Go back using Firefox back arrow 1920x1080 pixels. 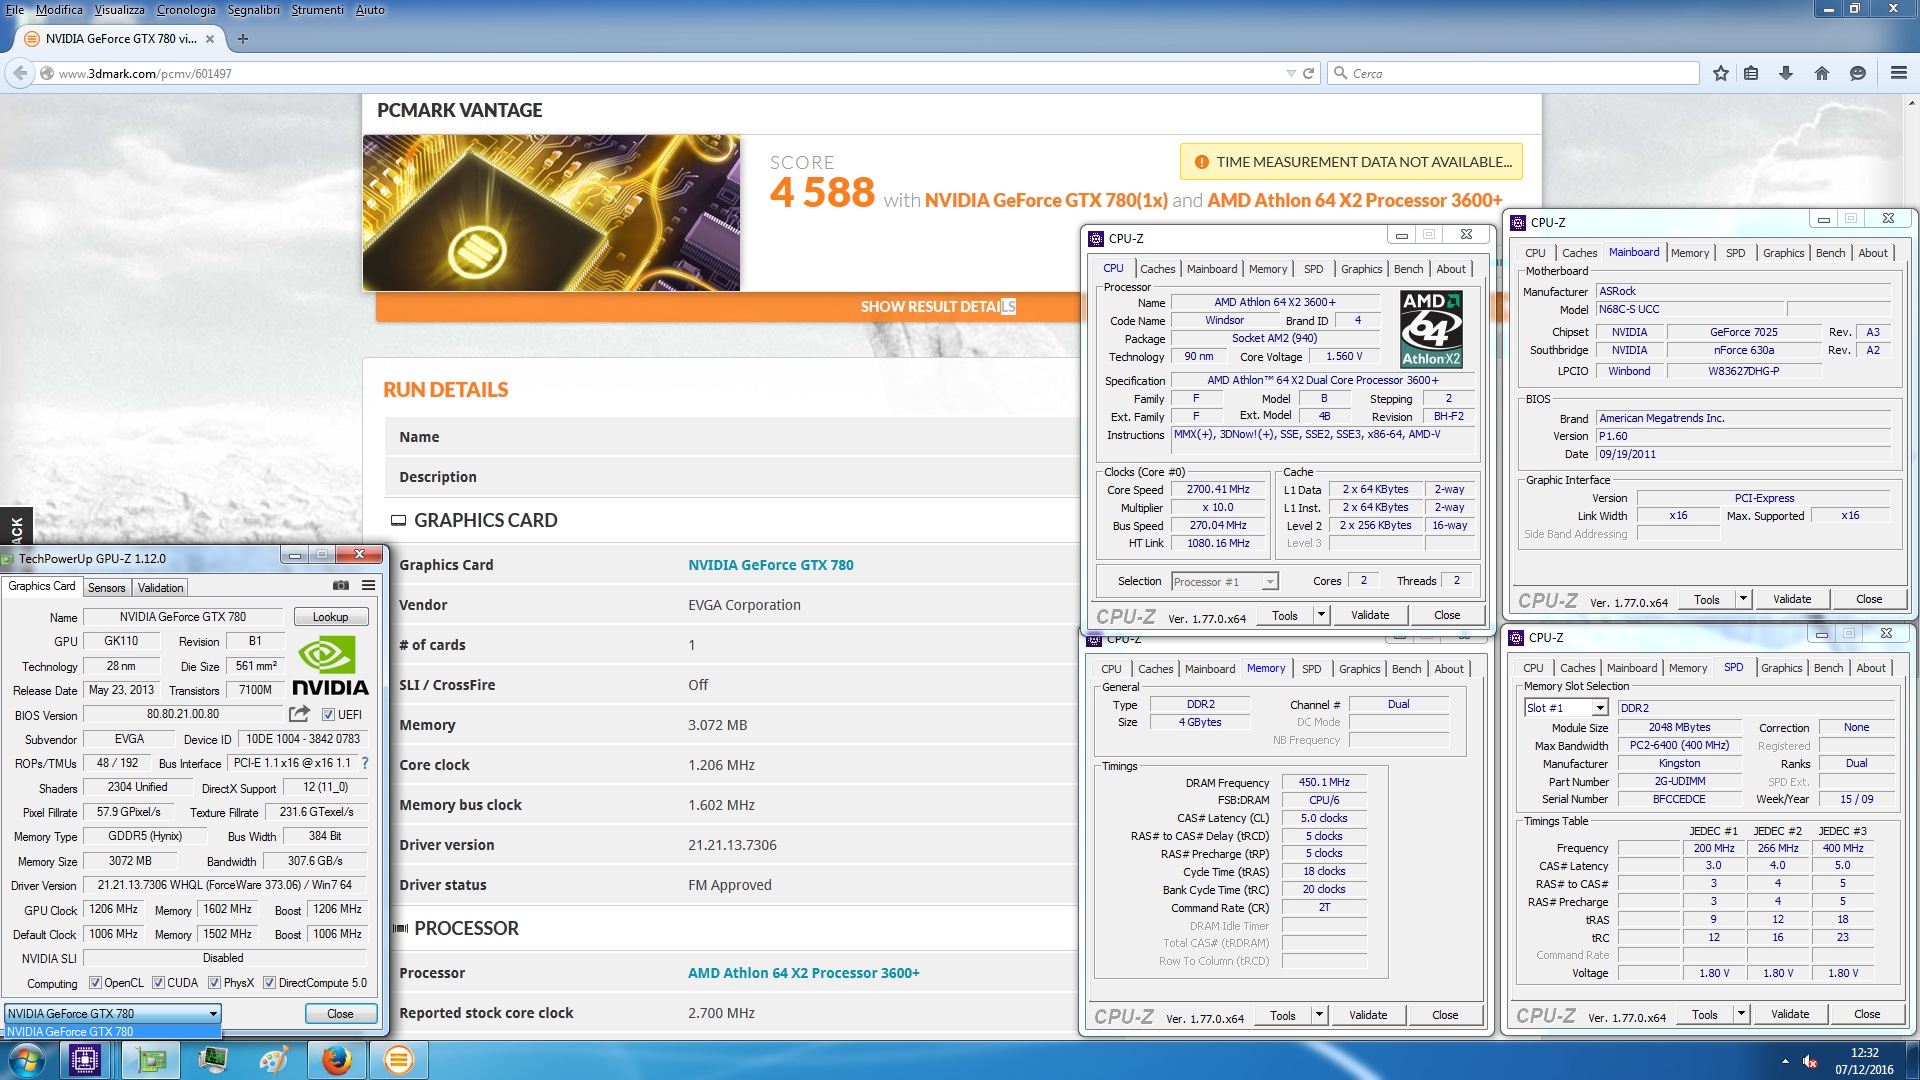coord(20,73)
